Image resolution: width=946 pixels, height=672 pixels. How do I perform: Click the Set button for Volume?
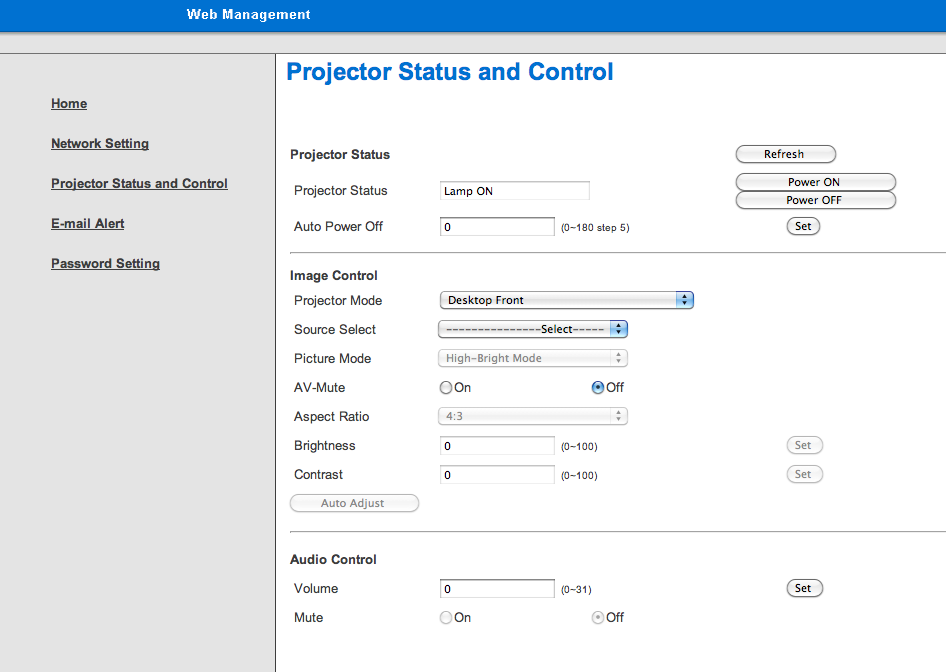pos(804,588)
